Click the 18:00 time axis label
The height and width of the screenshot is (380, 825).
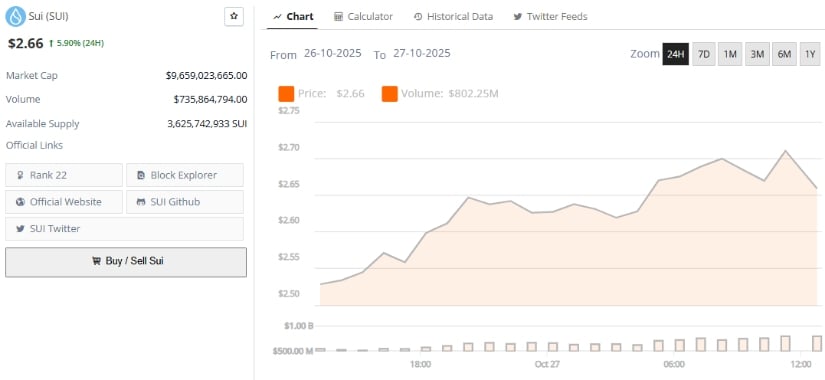point(421,364)
